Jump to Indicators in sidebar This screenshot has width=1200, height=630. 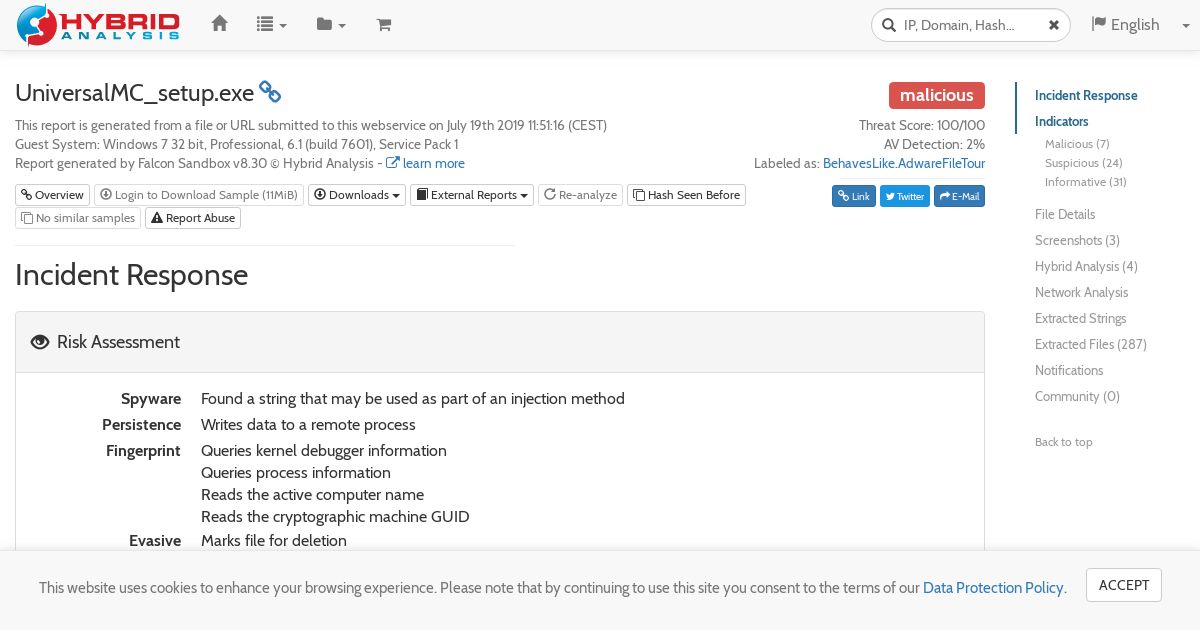click(x=1061, y=121)
